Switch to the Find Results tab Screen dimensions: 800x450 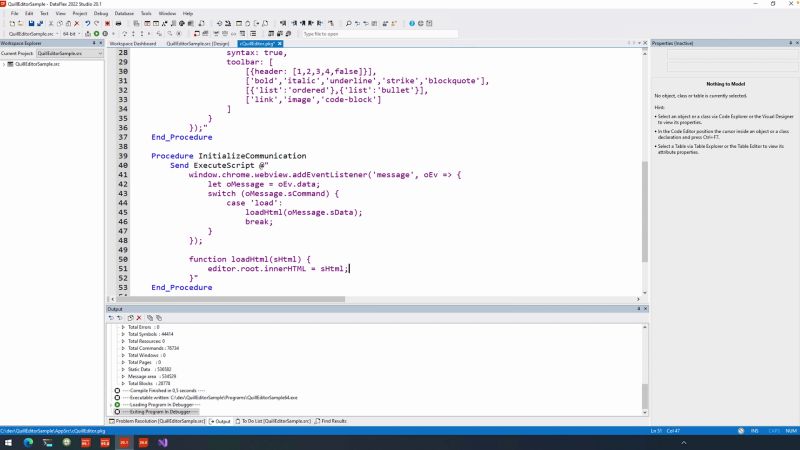(331, 421)
